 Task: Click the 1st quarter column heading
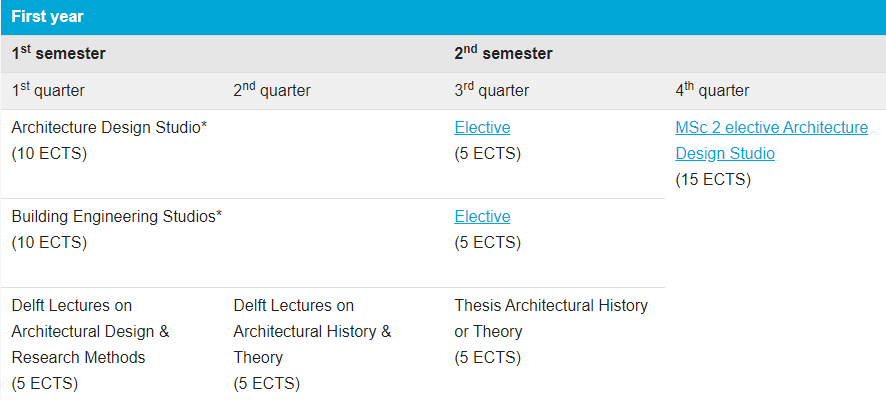tap(48, 91)
